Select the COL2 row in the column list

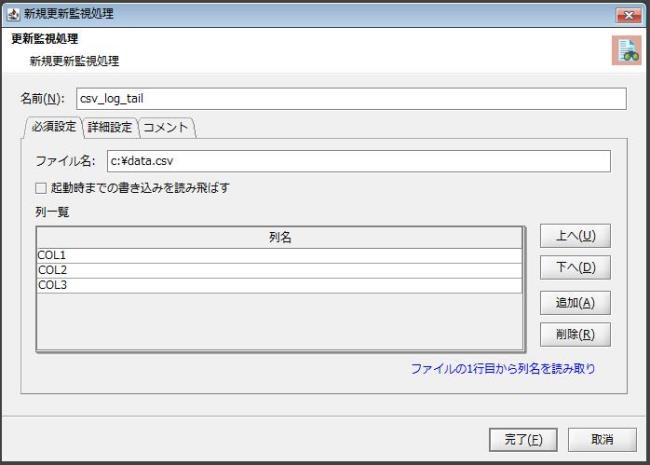279,270
